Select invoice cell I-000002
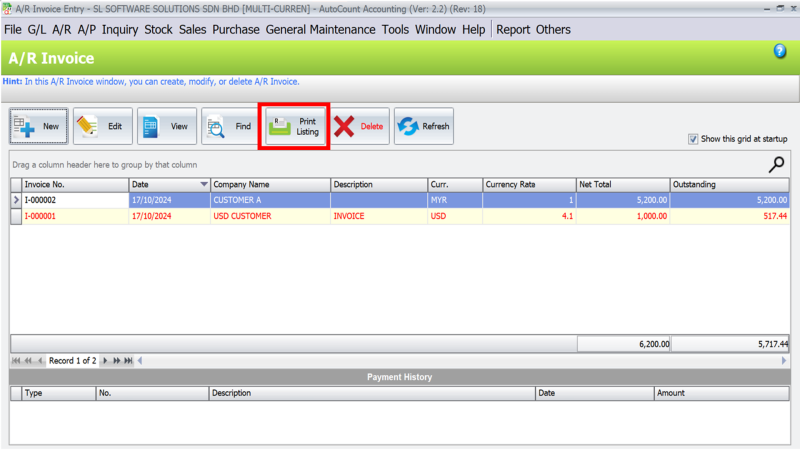The width and height of the screenshot is (800, 450). (x=75, y=200)
